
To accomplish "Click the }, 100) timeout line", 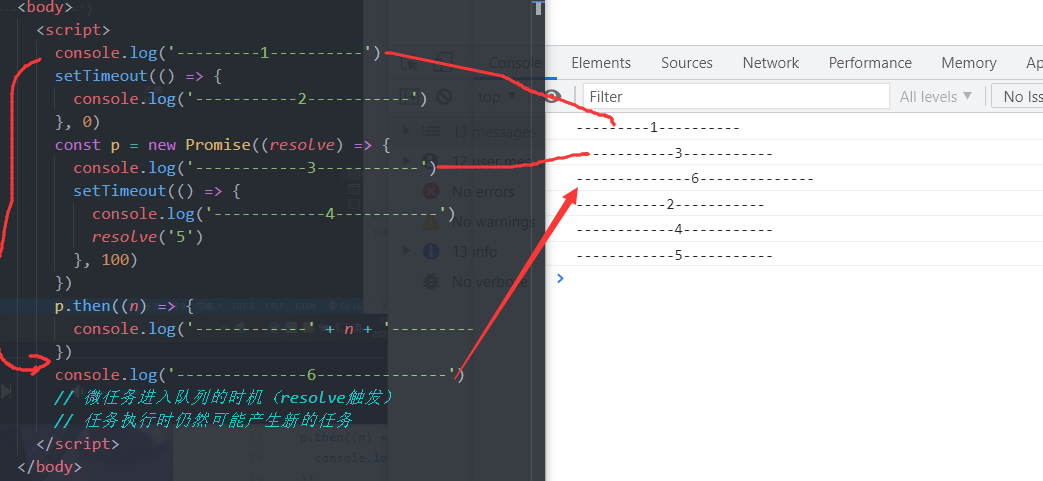I will [105, 259].
